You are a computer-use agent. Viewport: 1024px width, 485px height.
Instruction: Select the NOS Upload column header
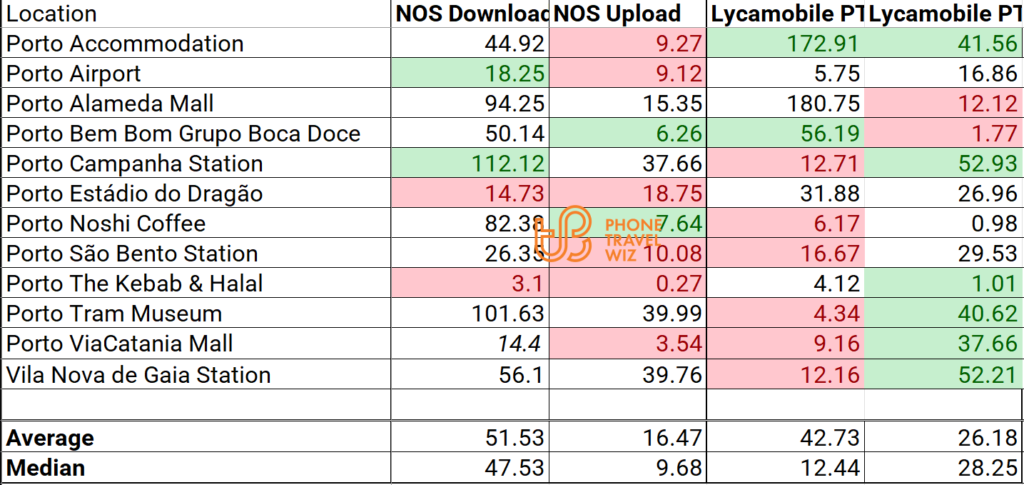[x=628, y=14]
